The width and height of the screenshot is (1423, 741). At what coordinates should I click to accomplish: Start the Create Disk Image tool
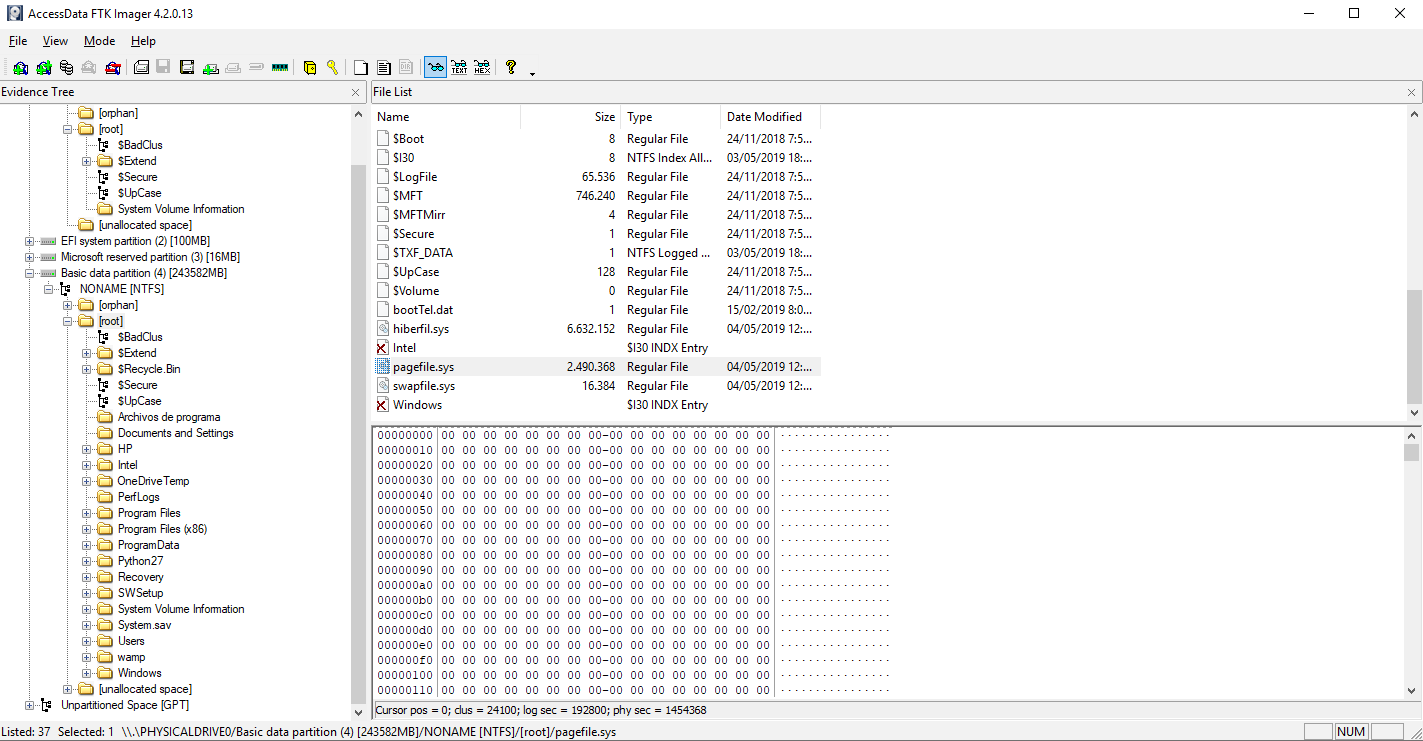click(x=140, y=67)
